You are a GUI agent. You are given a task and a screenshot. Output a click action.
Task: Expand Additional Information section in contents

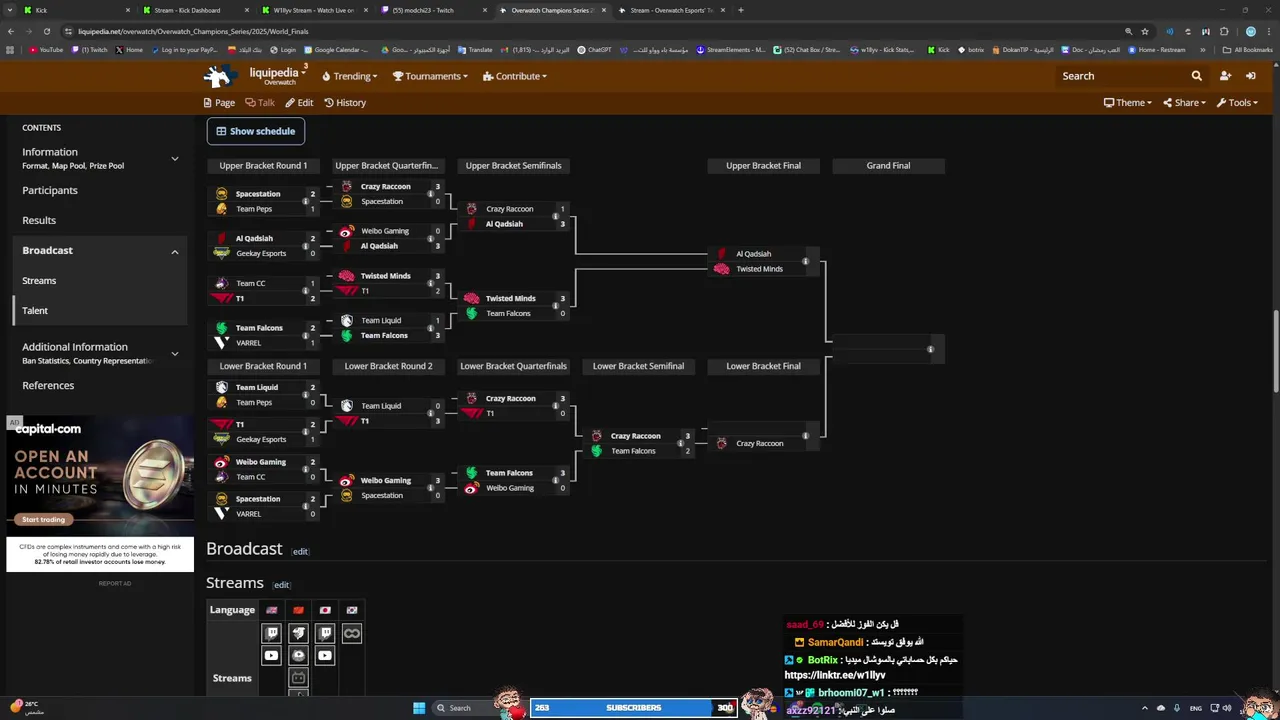point(174,353)
